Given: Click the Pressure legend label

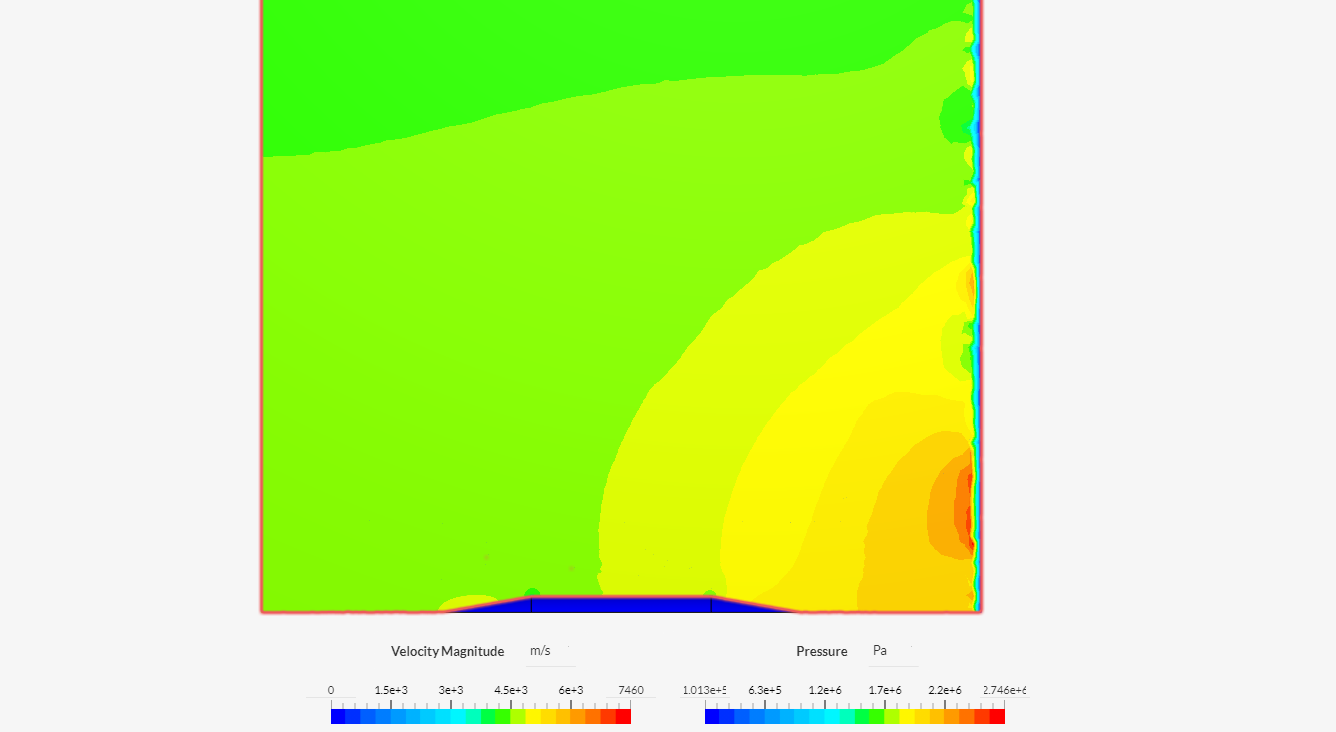Looking at the screenshot, I should click(821, 651).
